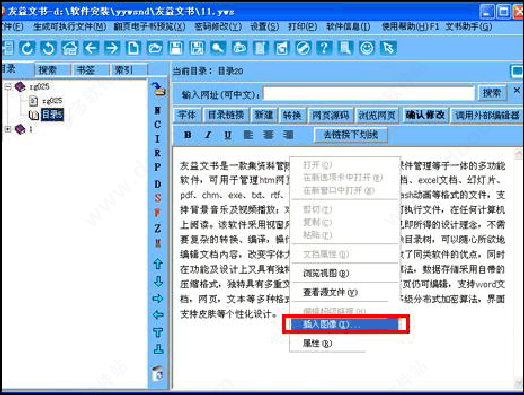Open the 密码修改(Y) menu
The image size is (524, 395).
(x=218, y=27)
